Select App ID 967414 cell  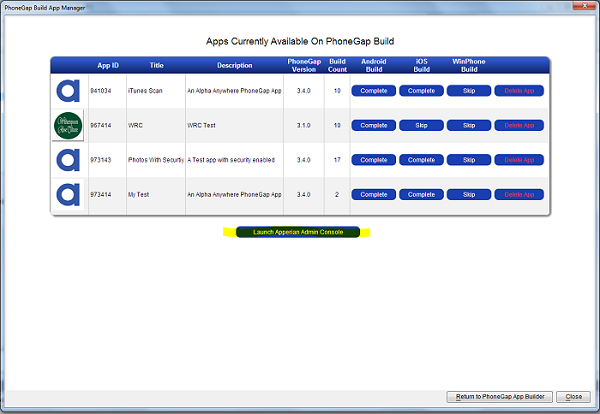pyautogui.click(x=101, y=126)
